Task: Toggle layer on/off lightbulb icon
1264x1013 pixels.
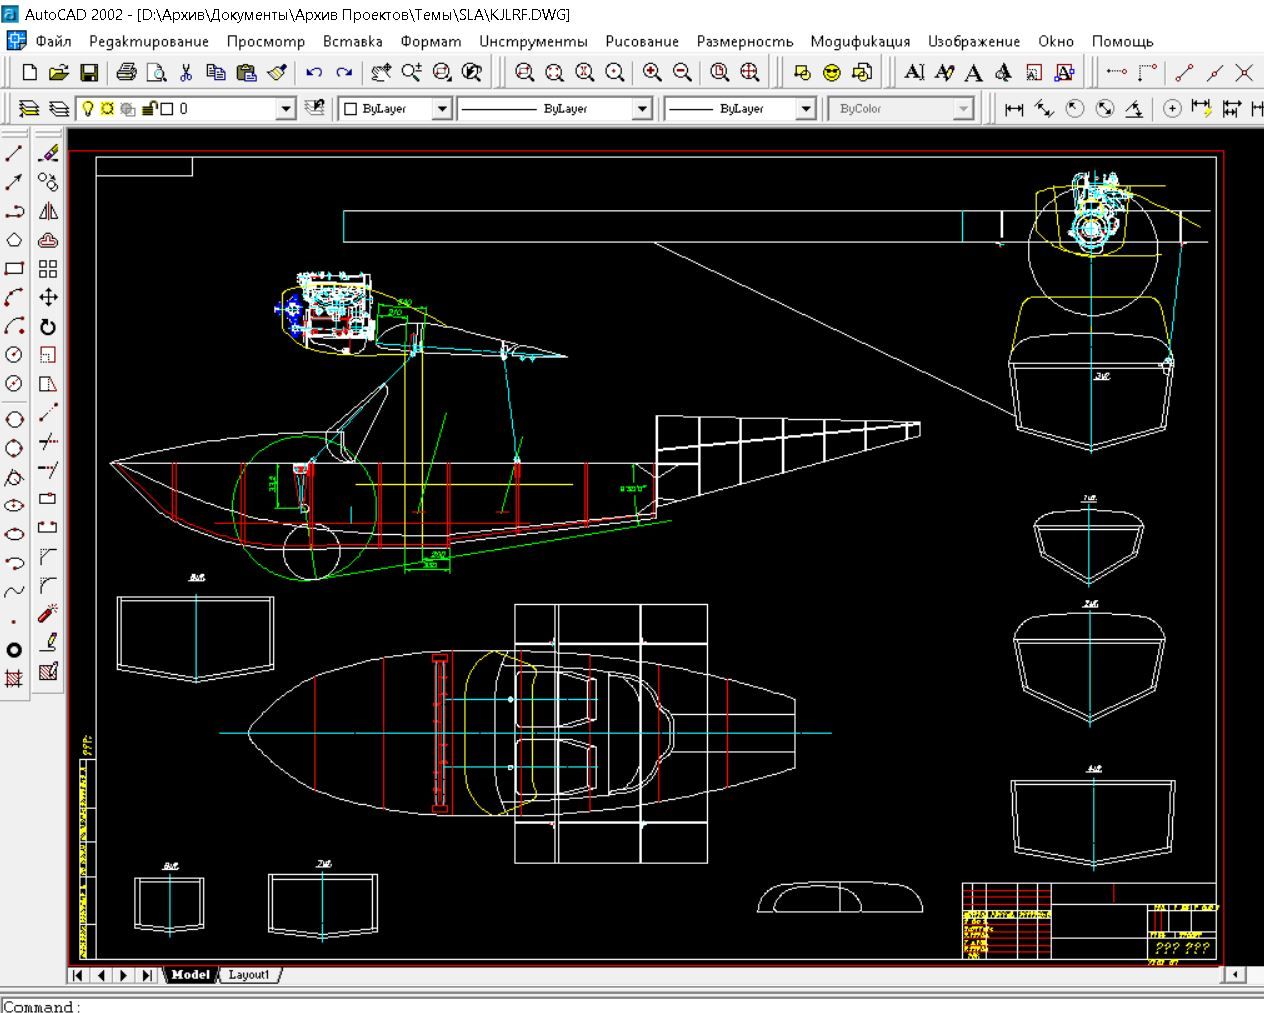Action: (x=87, y=108)
